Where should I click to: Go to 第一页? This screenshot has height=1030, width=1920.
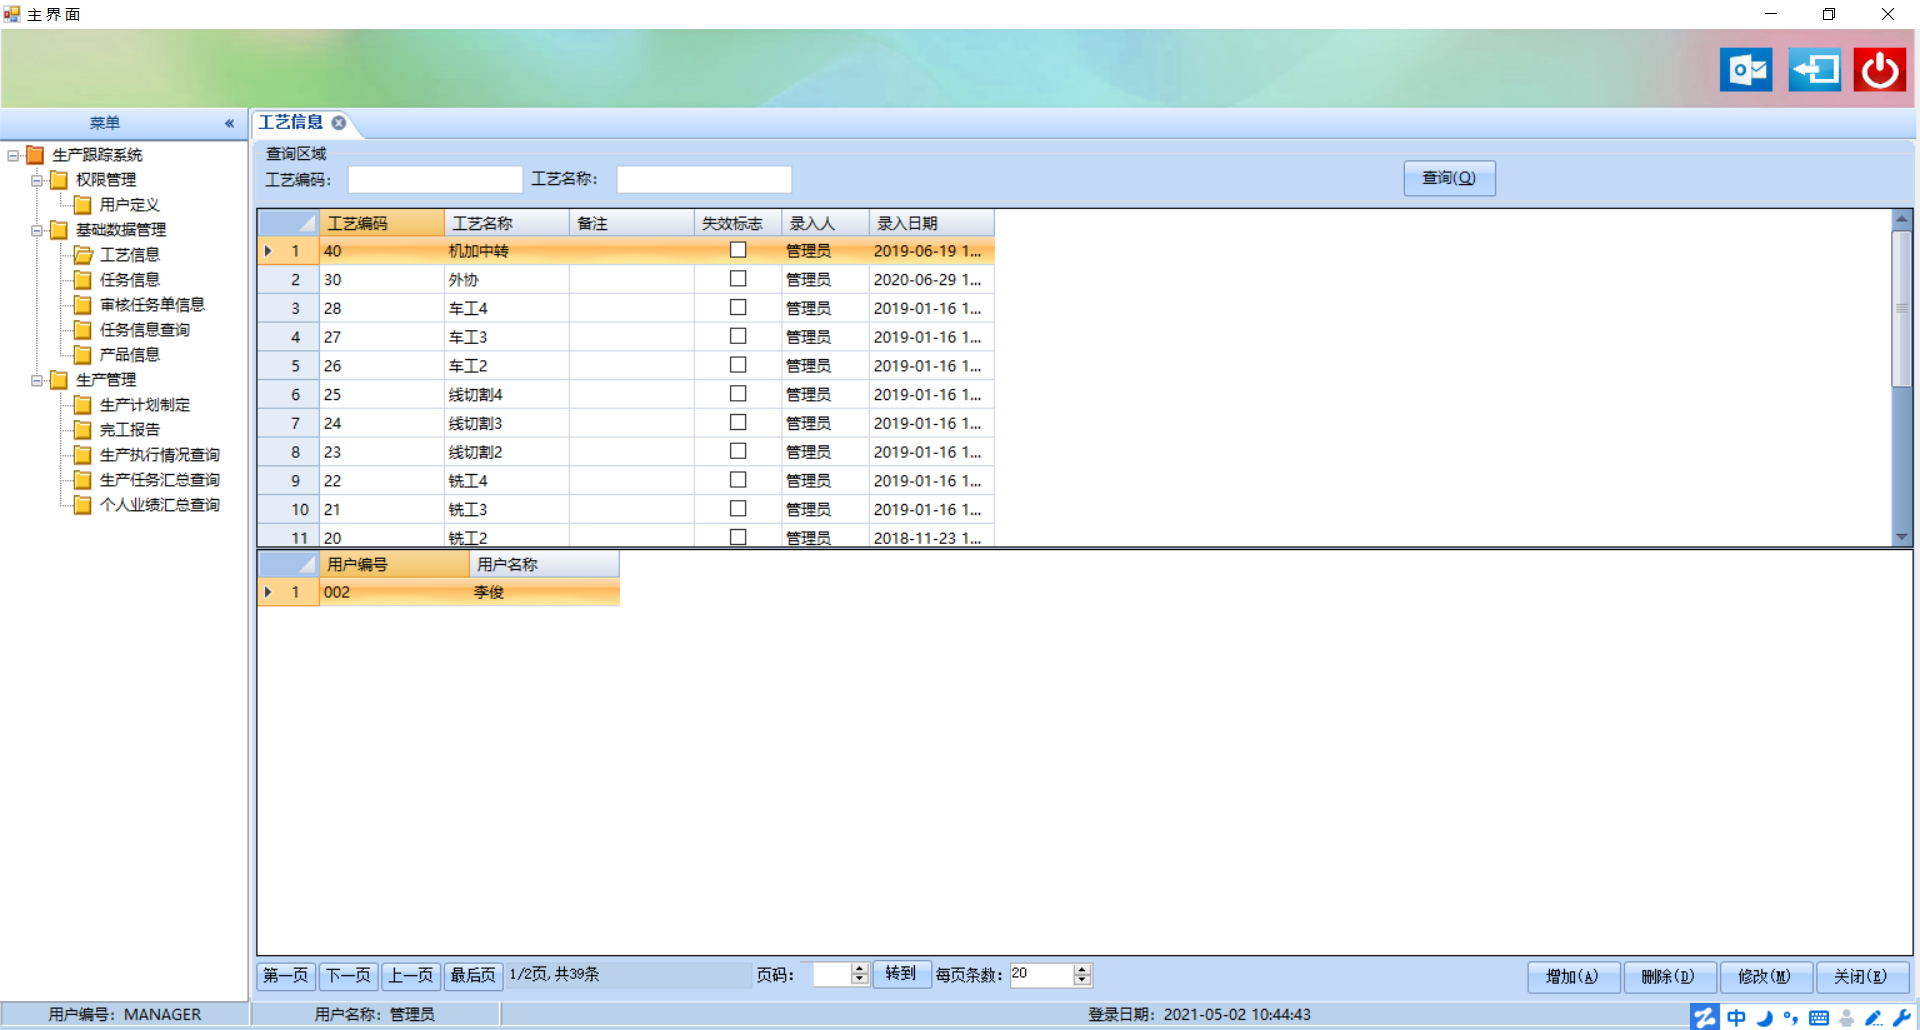tap(286, 975)
